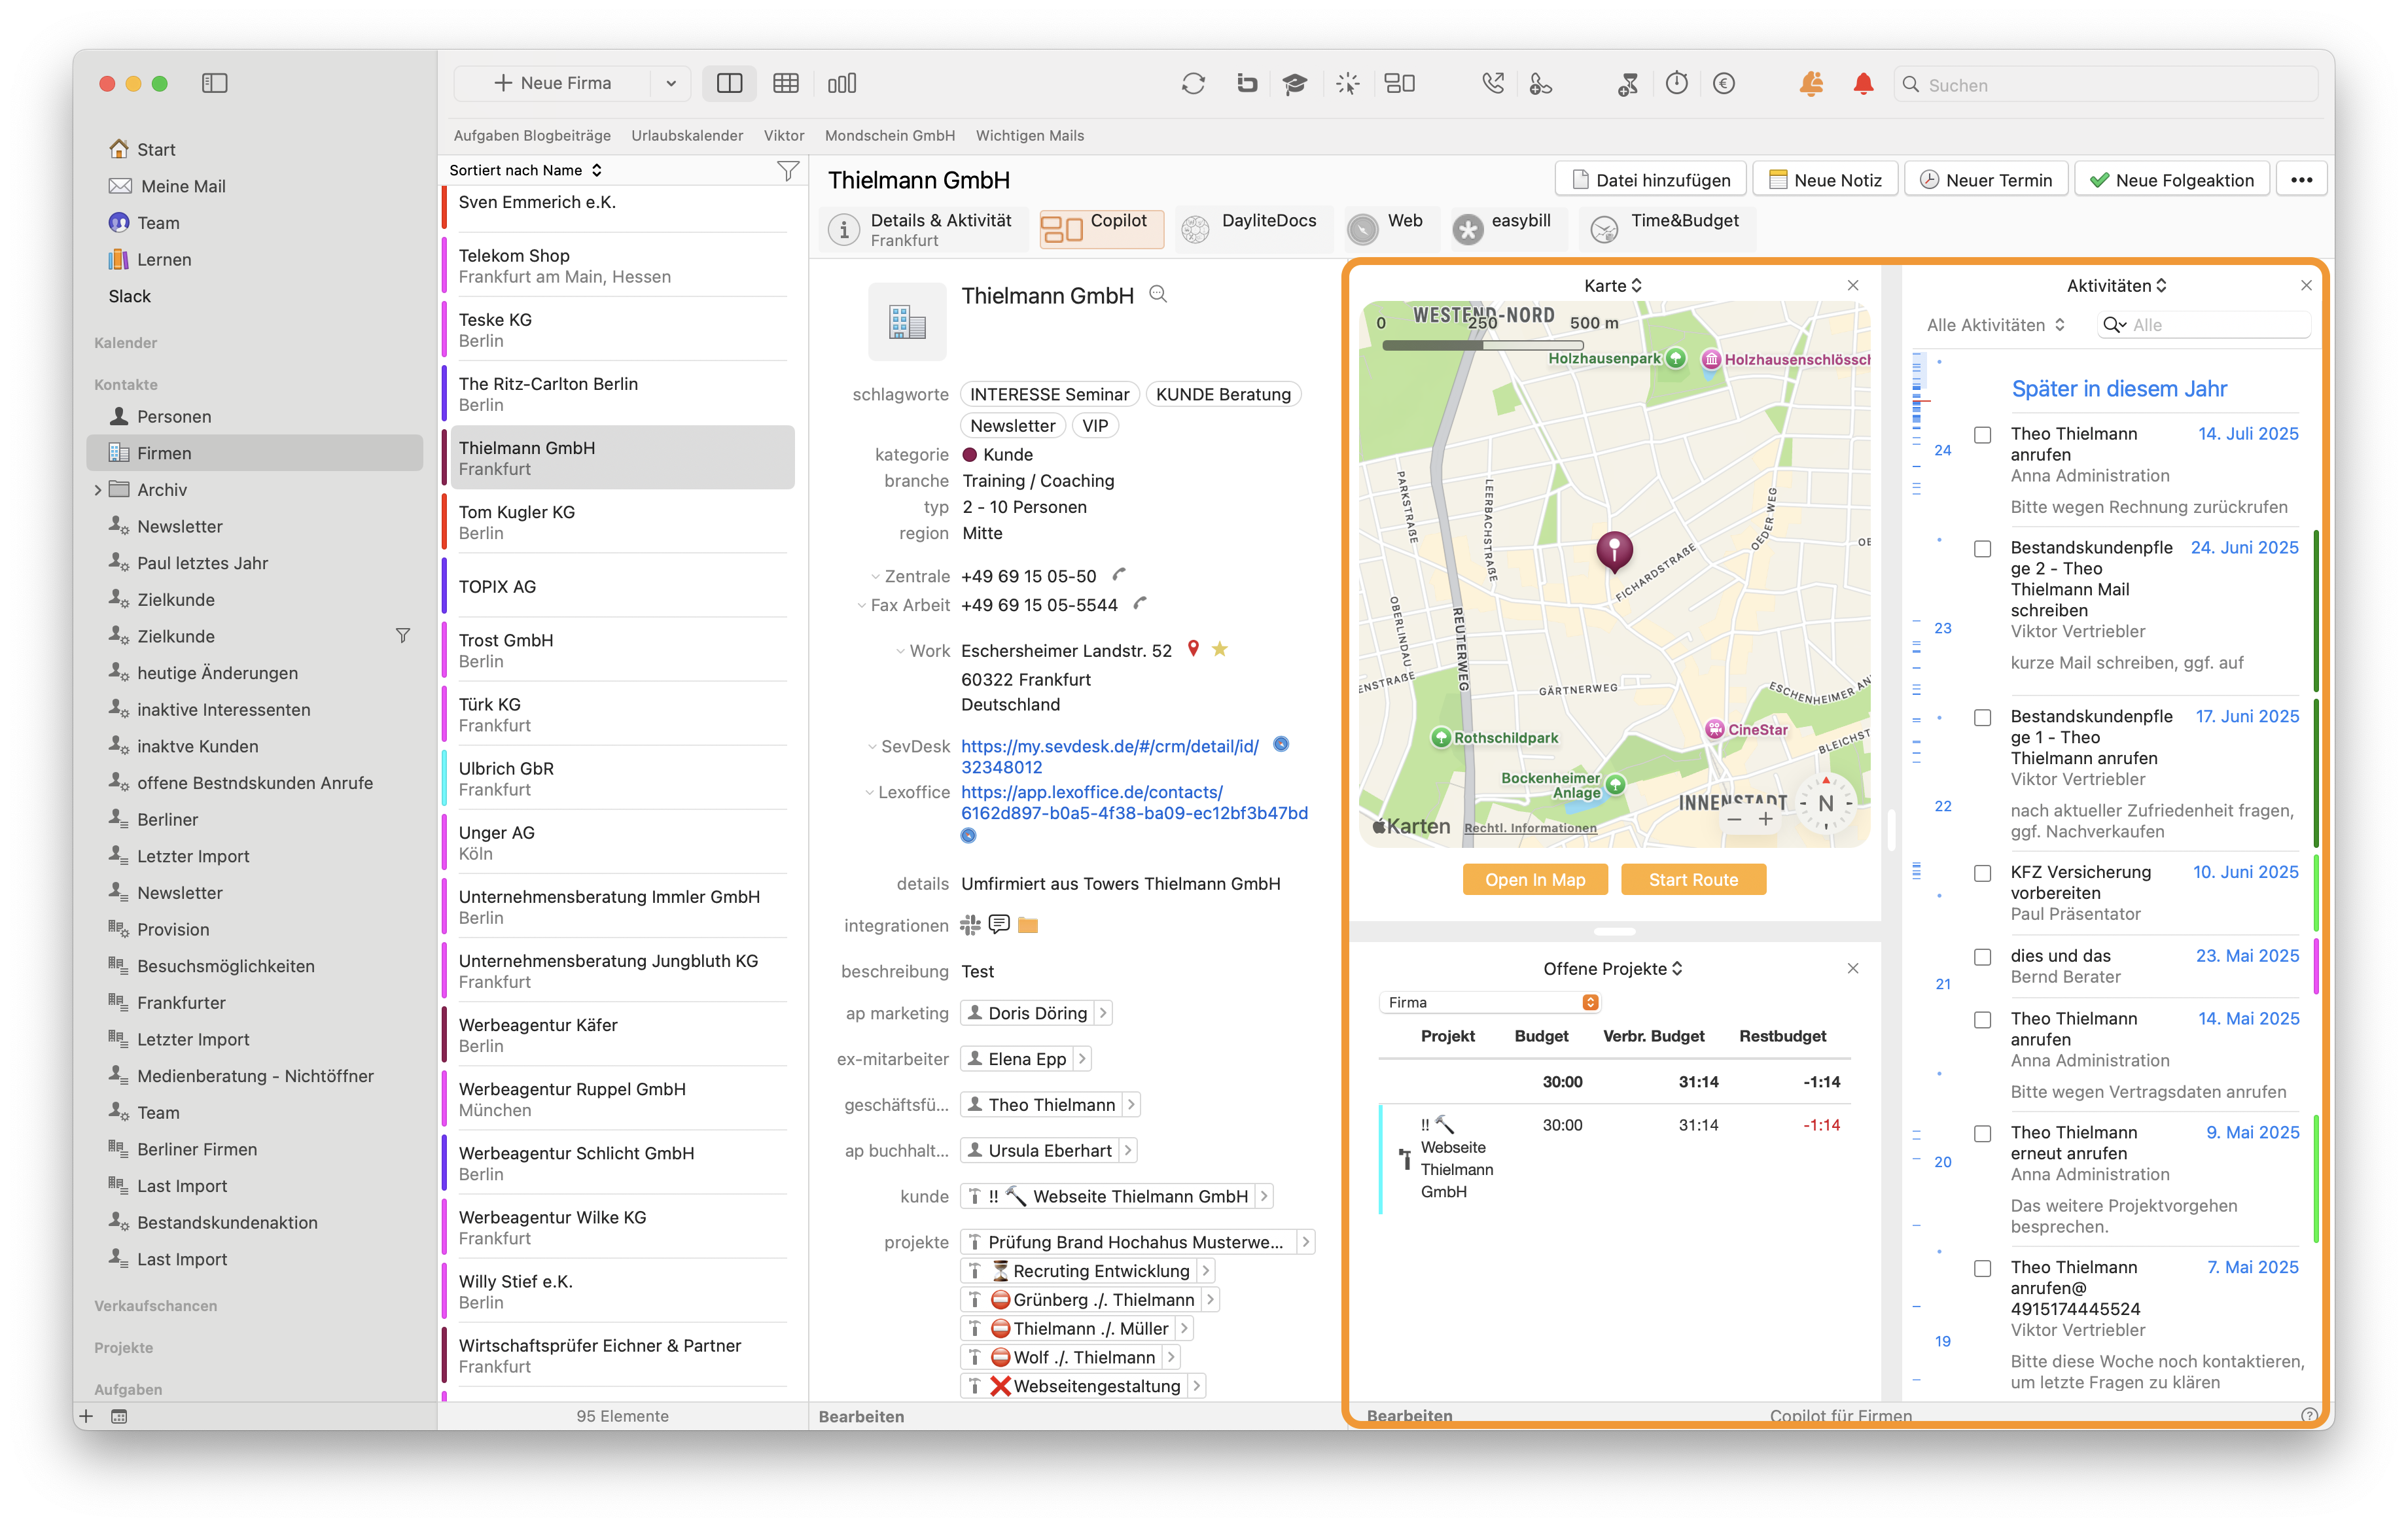
Task: Open the chat bubble integration icon
Action: pyautogui.click(x=999, y=925)
